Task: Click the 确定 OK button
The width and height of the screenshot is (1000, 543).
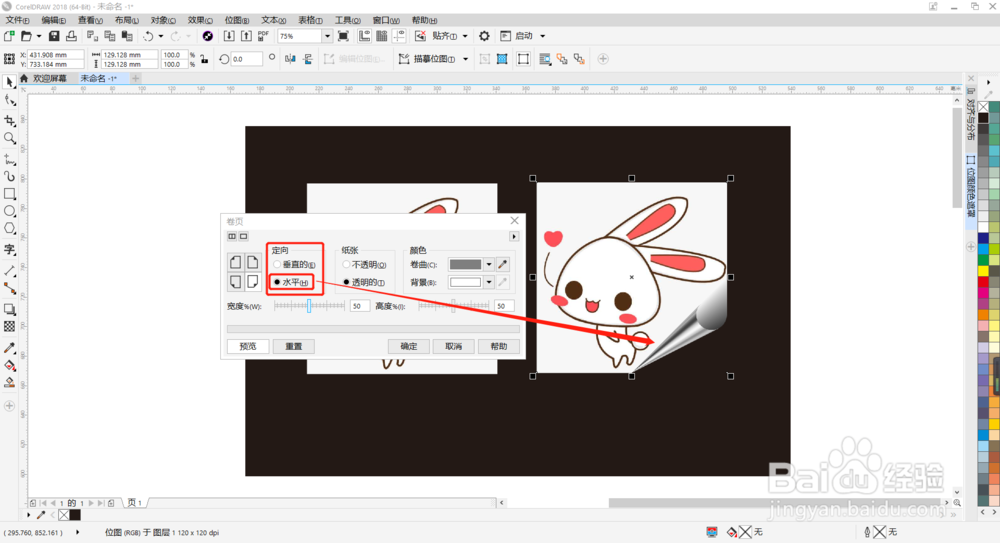Action: pyautogui.click(x=408, y=346)
